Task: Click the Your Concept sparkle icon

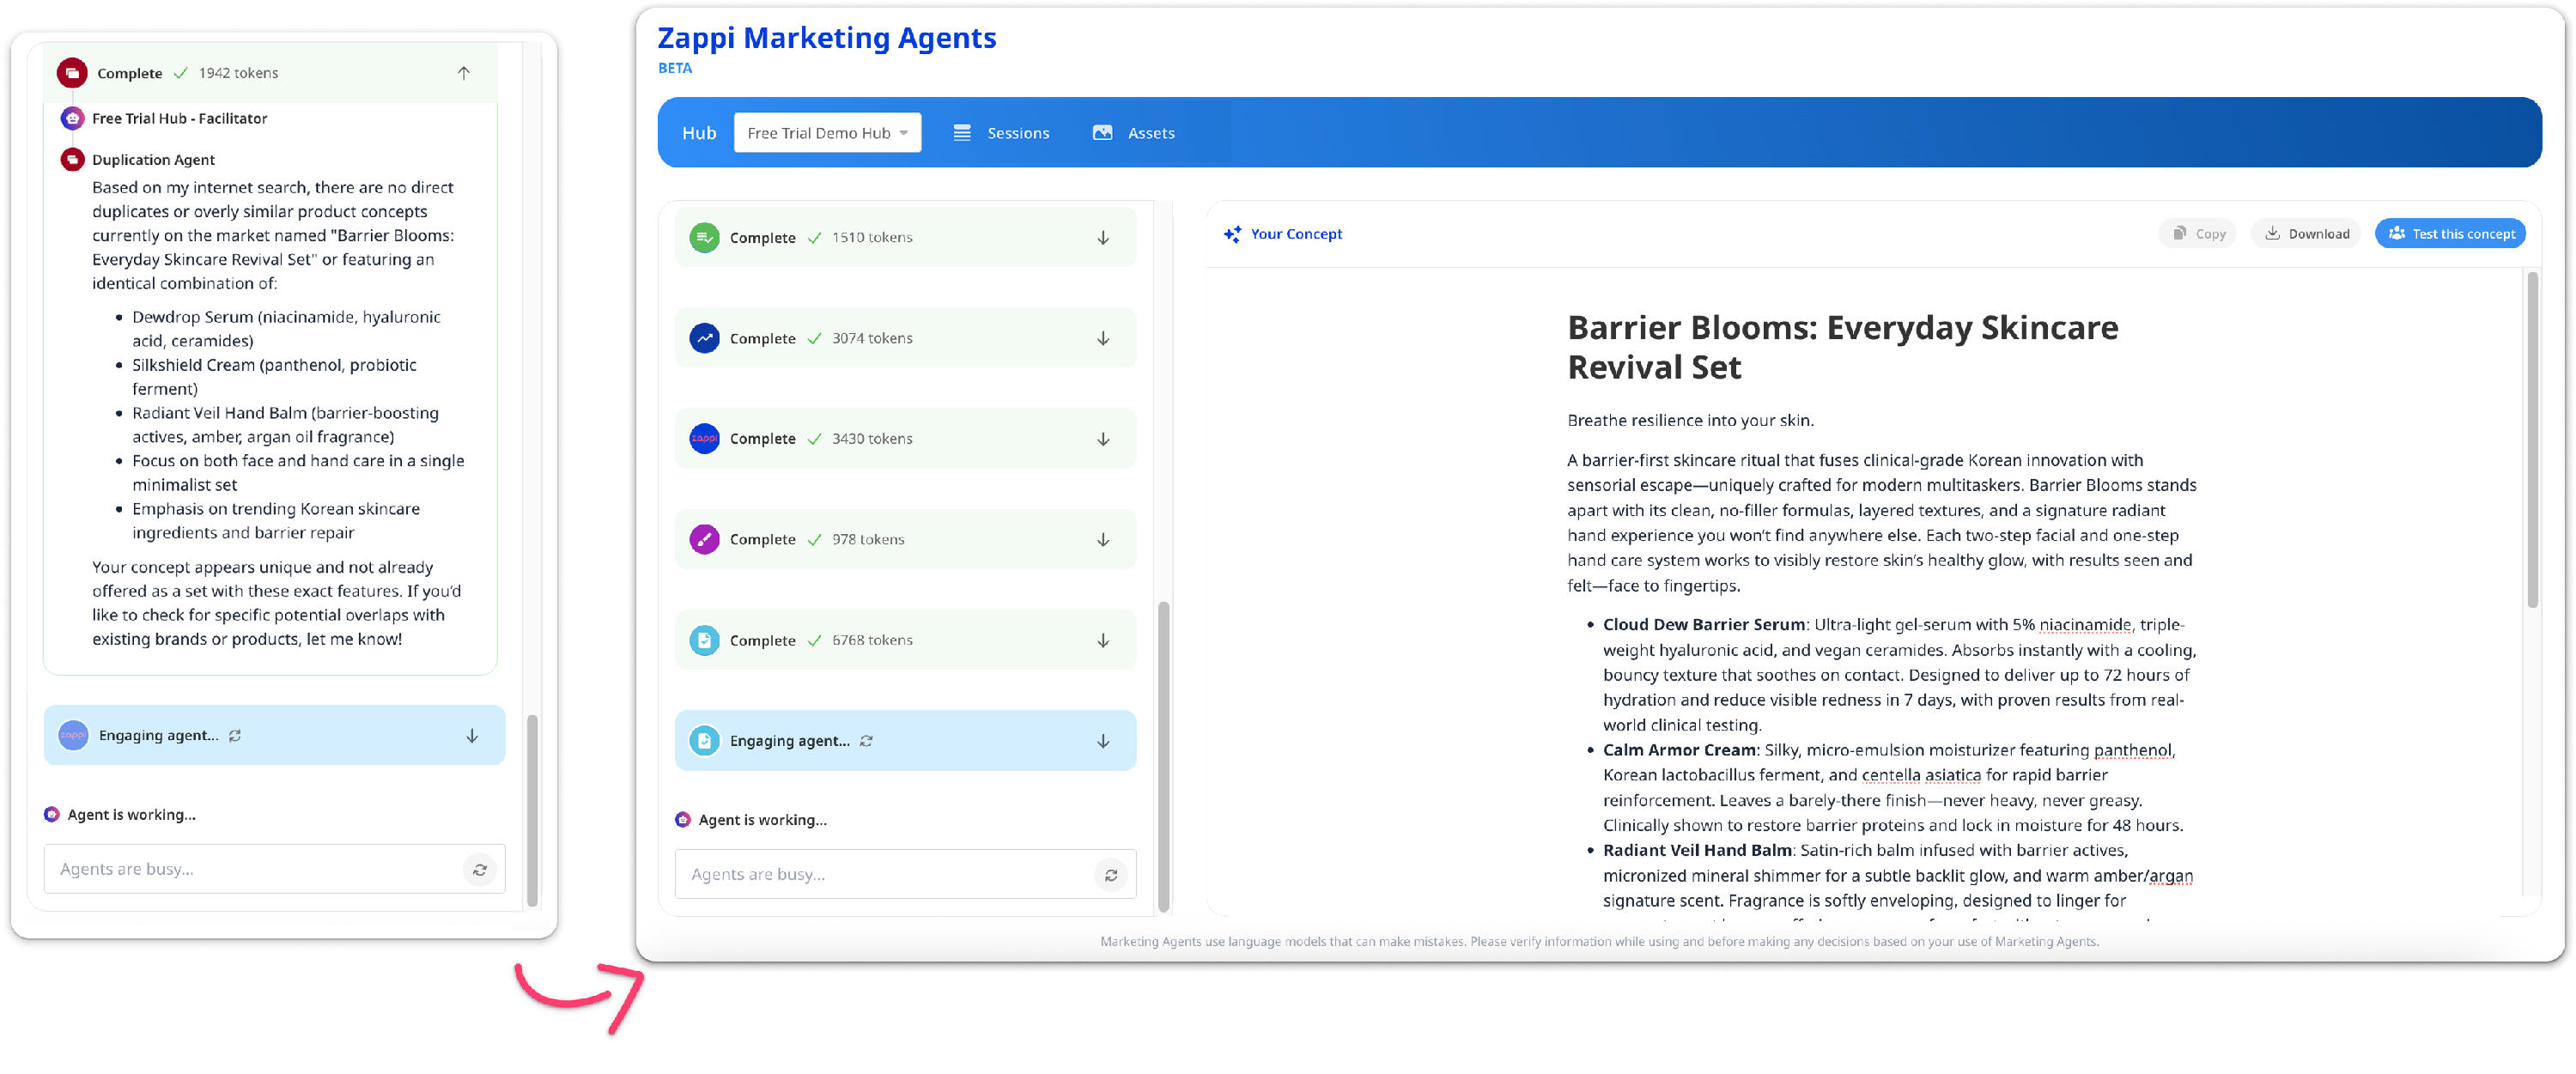Action: click(x=1232, y=233)
